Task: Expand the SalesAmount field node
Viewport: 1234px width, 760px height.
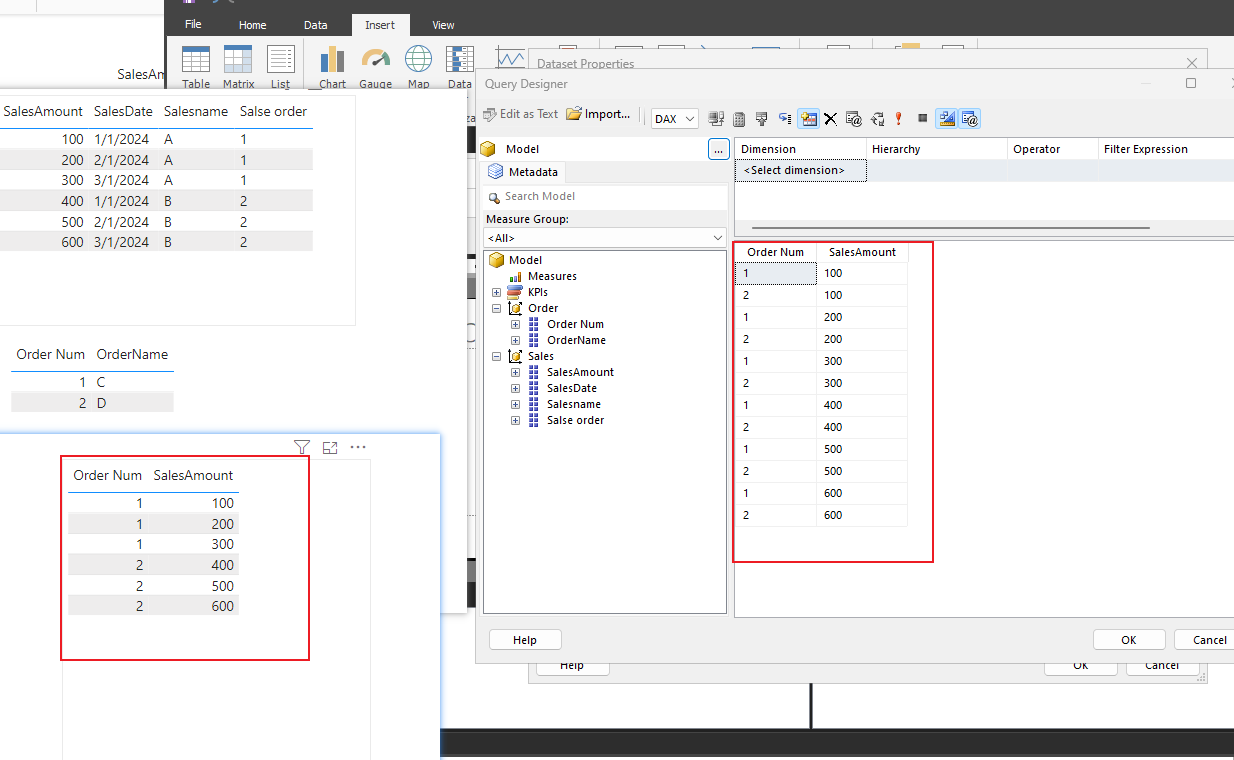Action: point(516,372)
